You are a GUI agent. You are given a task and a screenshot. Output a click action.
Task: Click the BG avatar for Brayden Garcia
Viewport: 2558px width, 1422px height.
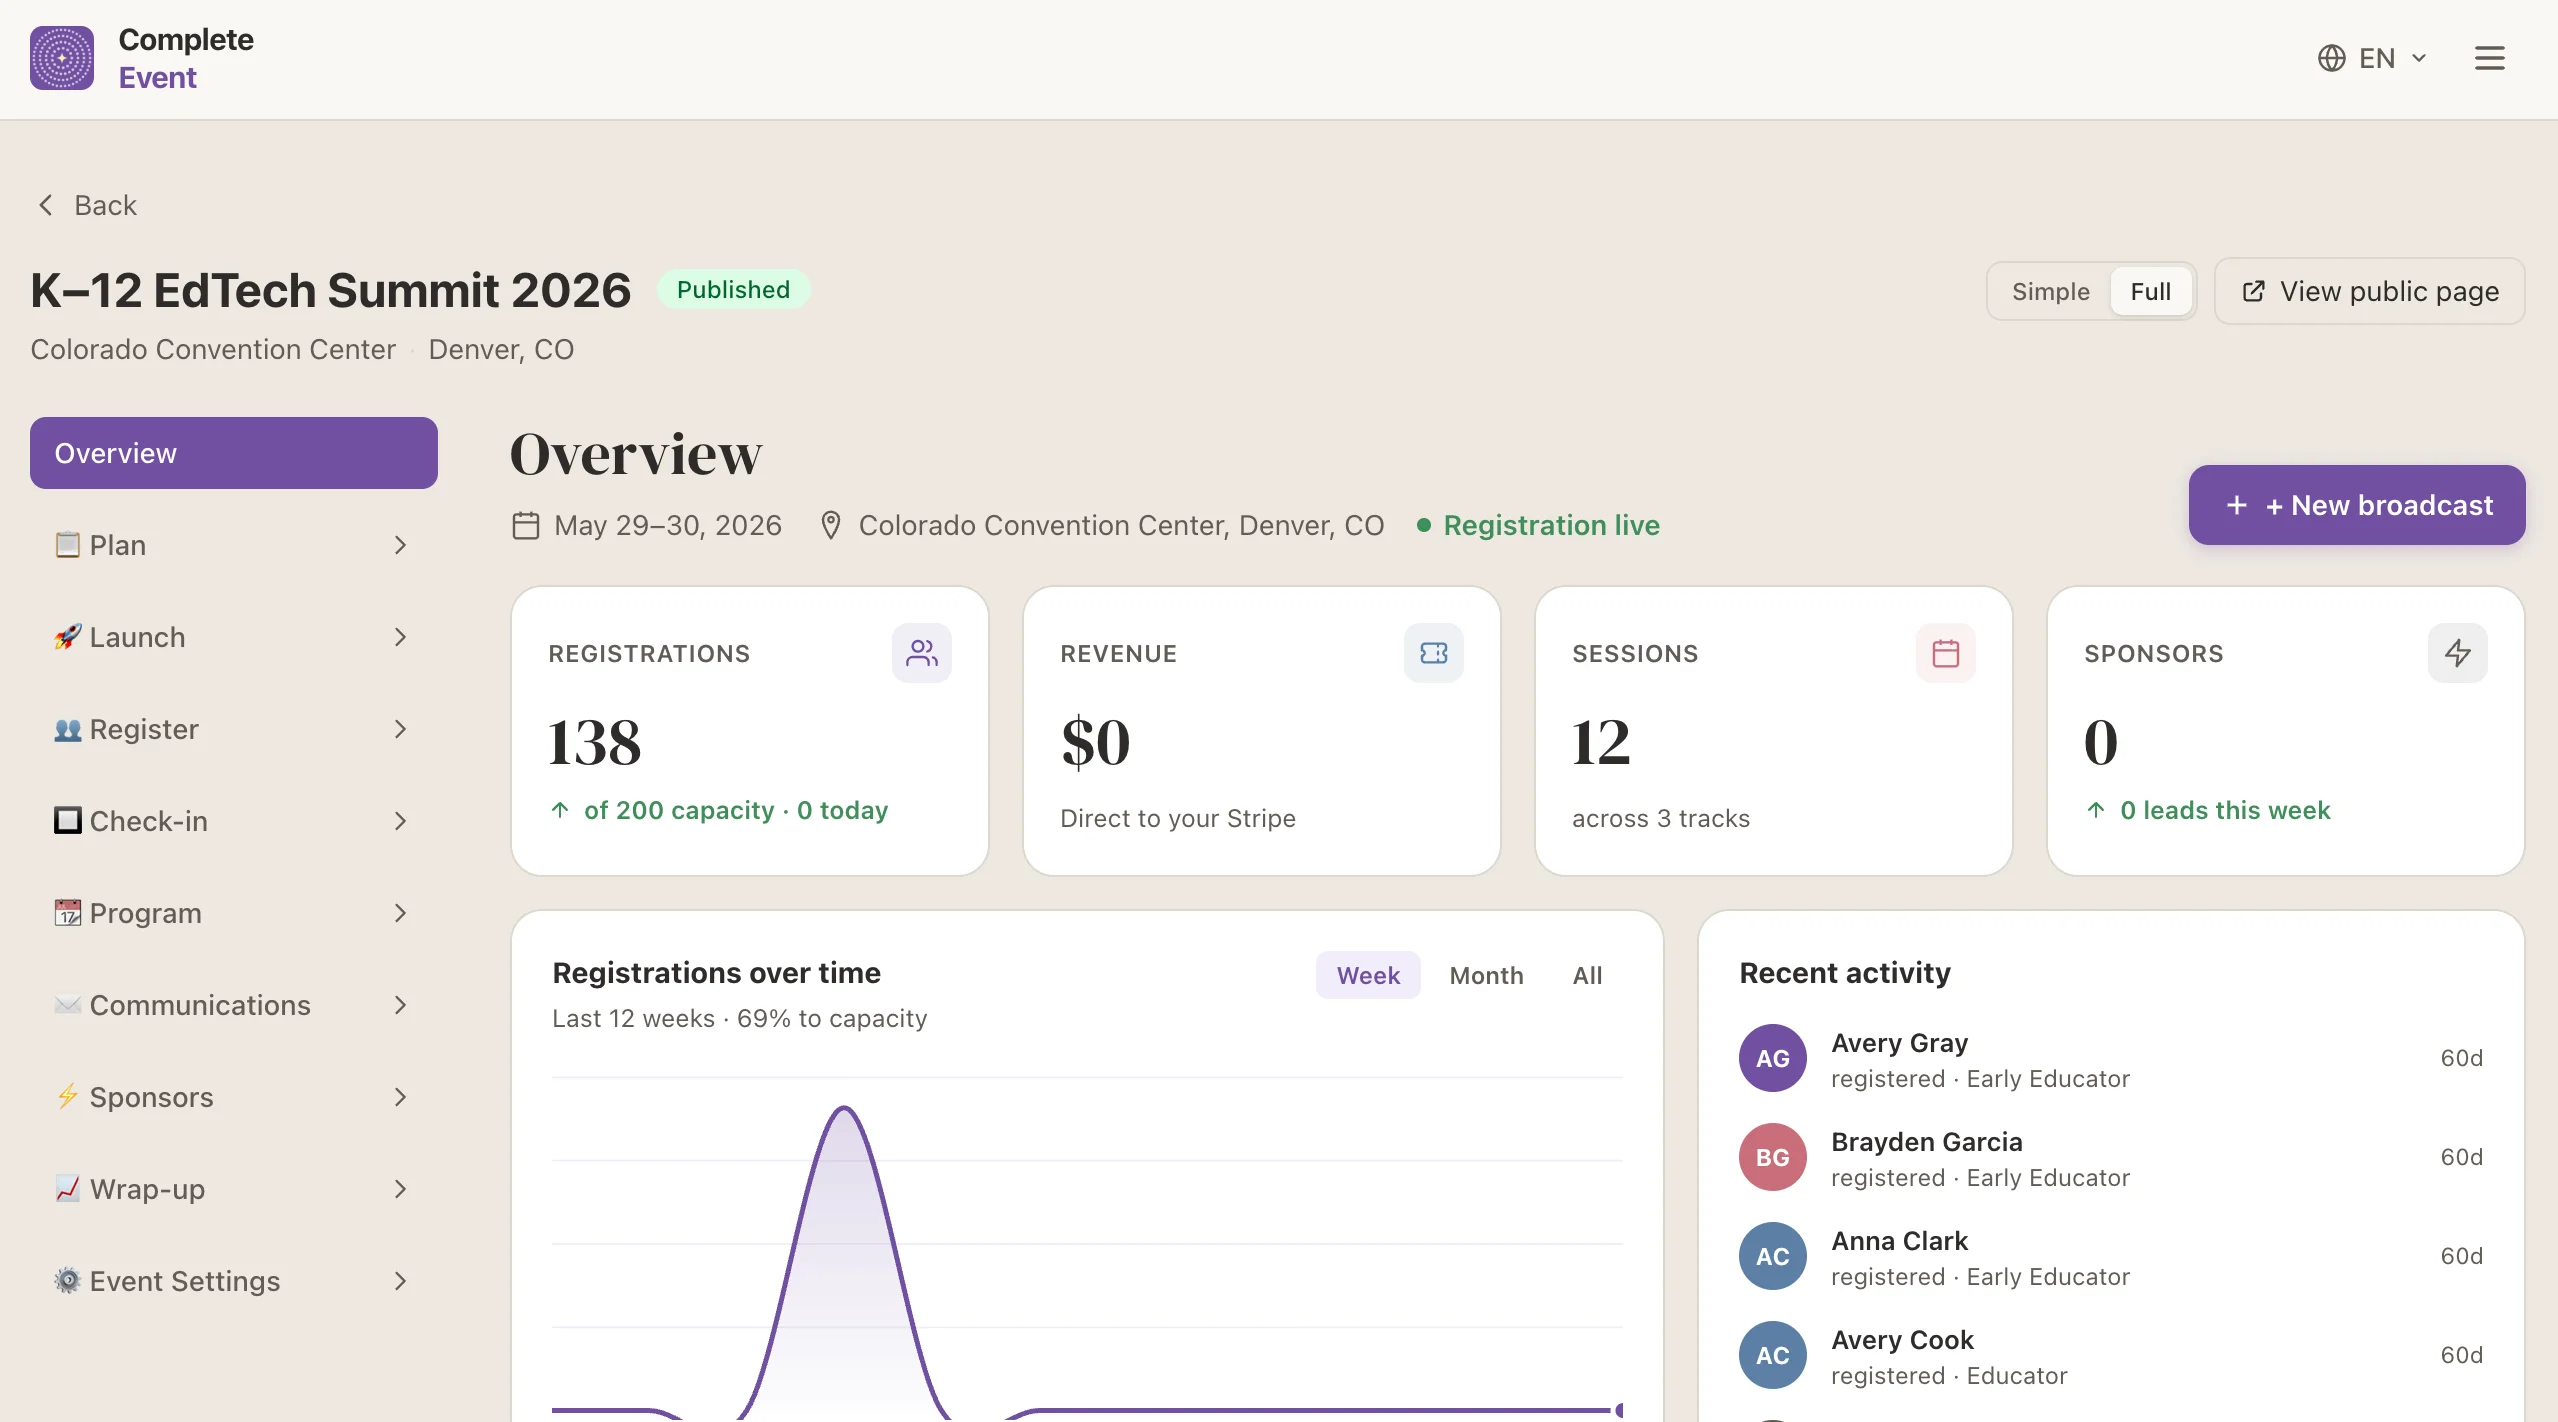click(x=1772, y=1157)
